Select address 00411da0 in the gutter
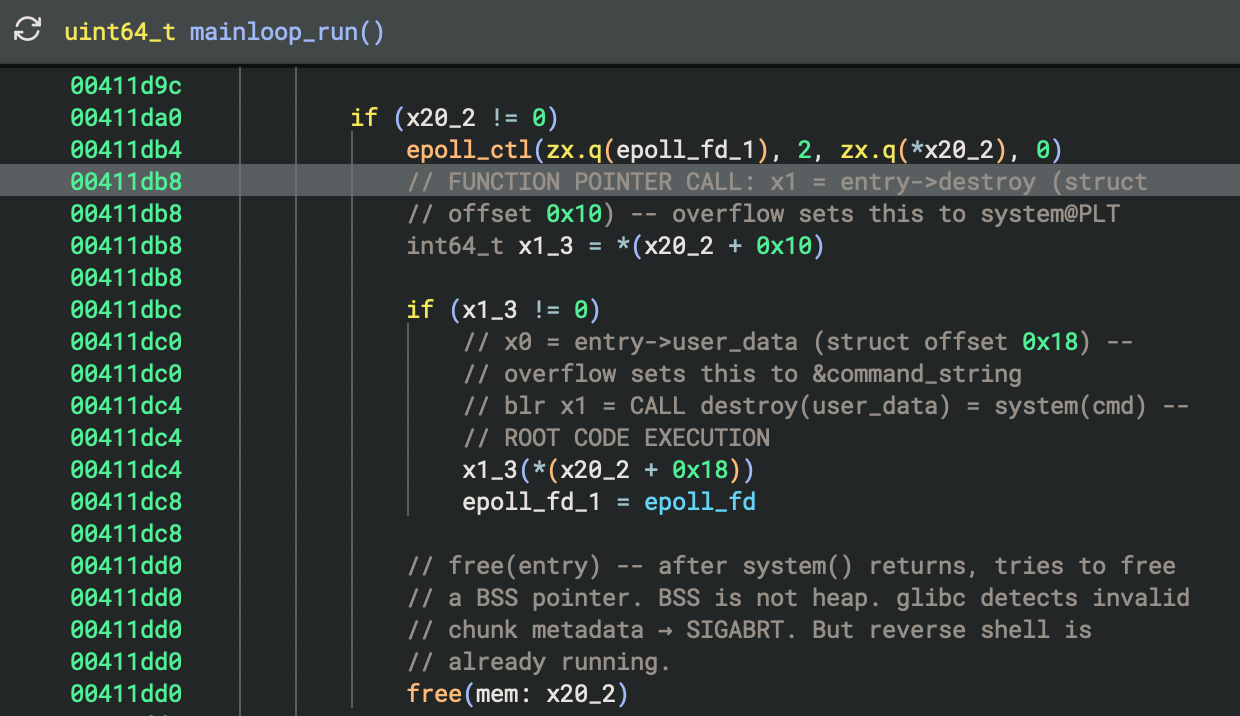This screenshot has width=1240, height=716. click(126, 118)
